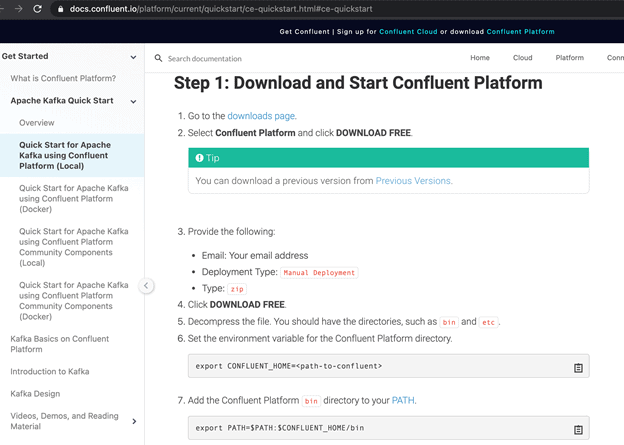
Task: Expand Videos, Demos, and Reading Material
Action: click(x=134, y=422)
